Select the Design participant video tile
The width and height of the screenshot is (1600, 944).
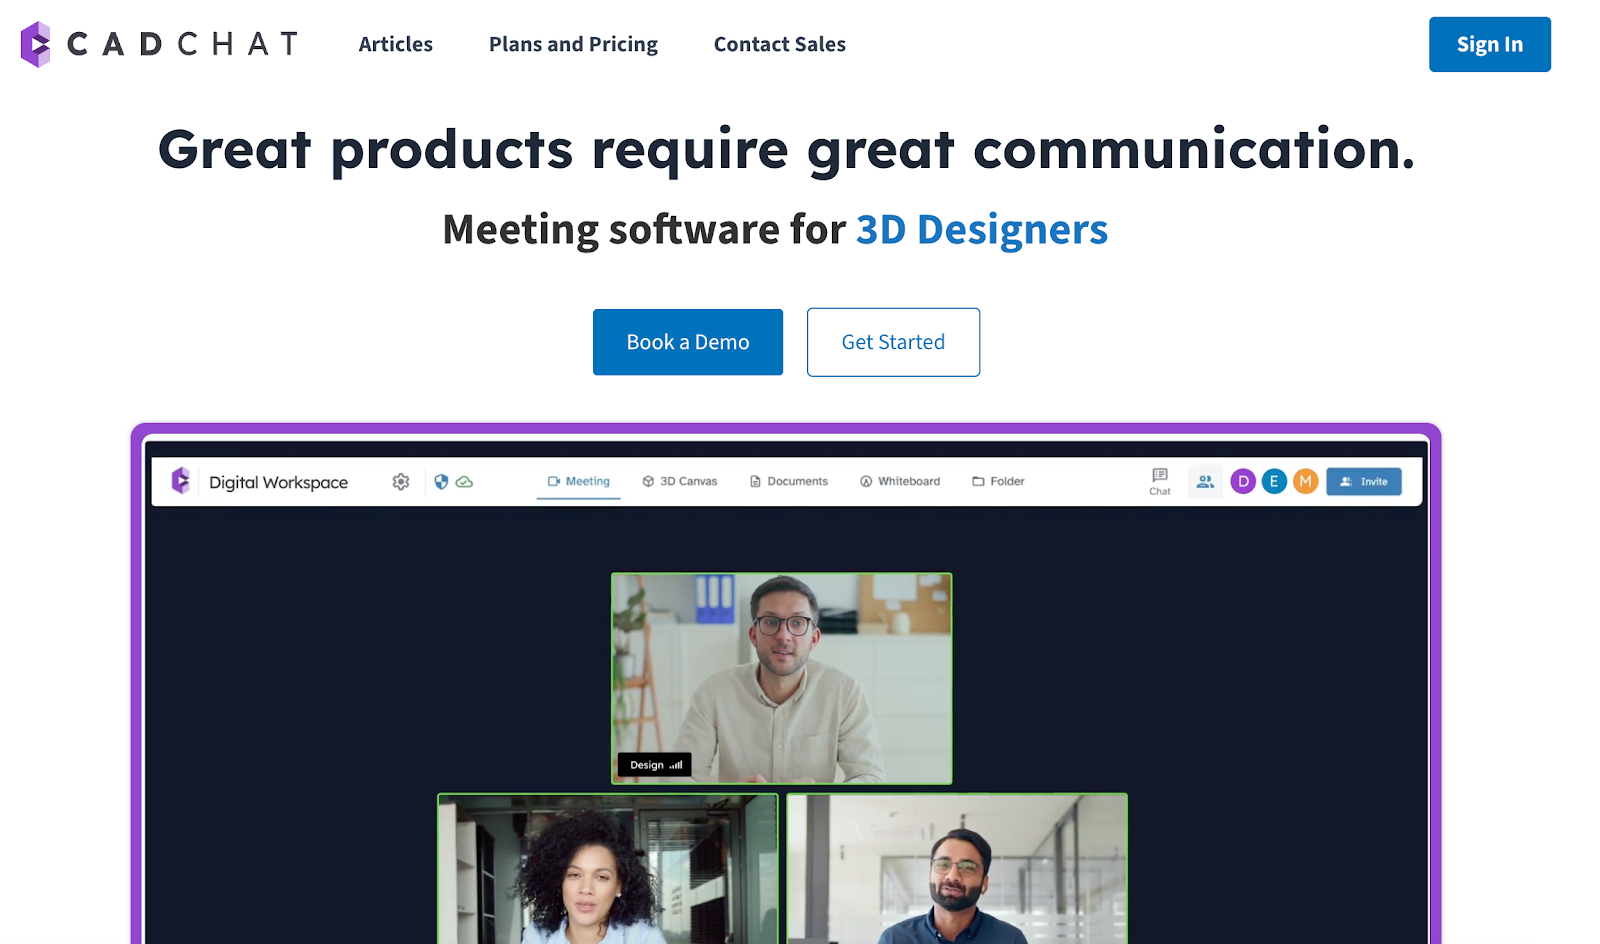coord(781,678)
